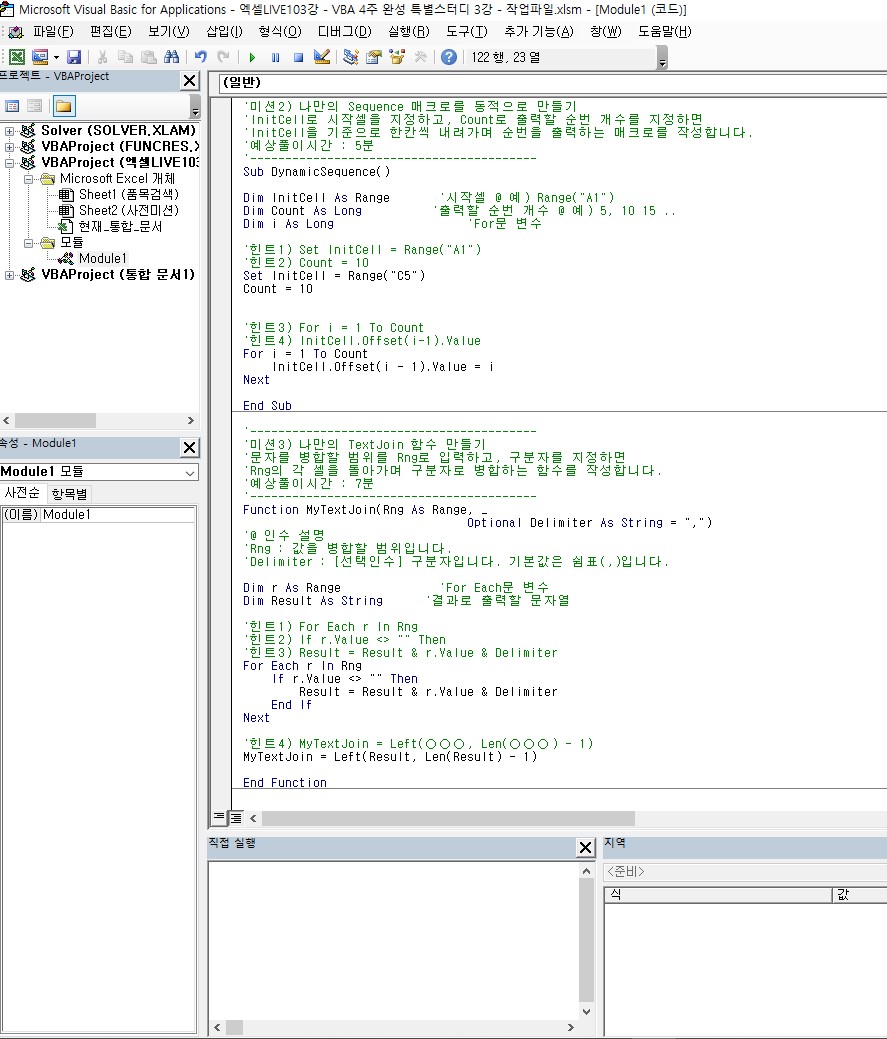Click the Redo toolbar icon
This screenshot has height=1039, width=887.
(223, 58)
